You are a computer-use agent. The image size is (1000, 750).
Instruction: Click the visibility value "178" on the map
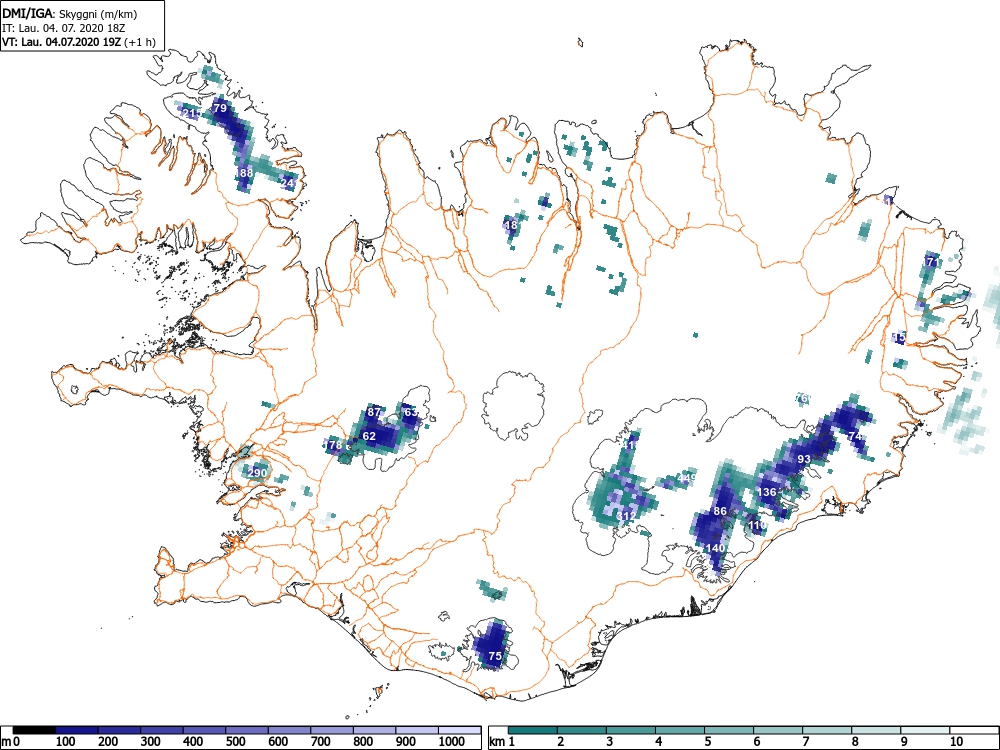334,445
